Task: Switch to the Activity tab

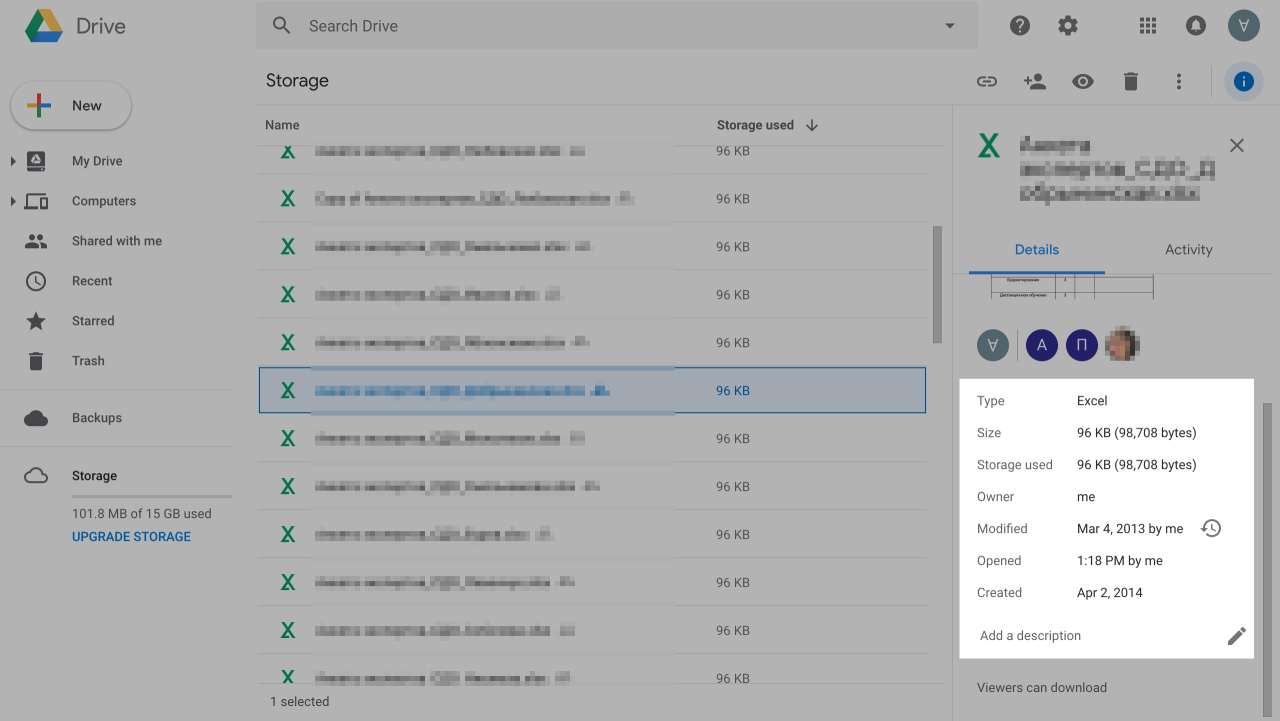Action: click(1188, 250)
